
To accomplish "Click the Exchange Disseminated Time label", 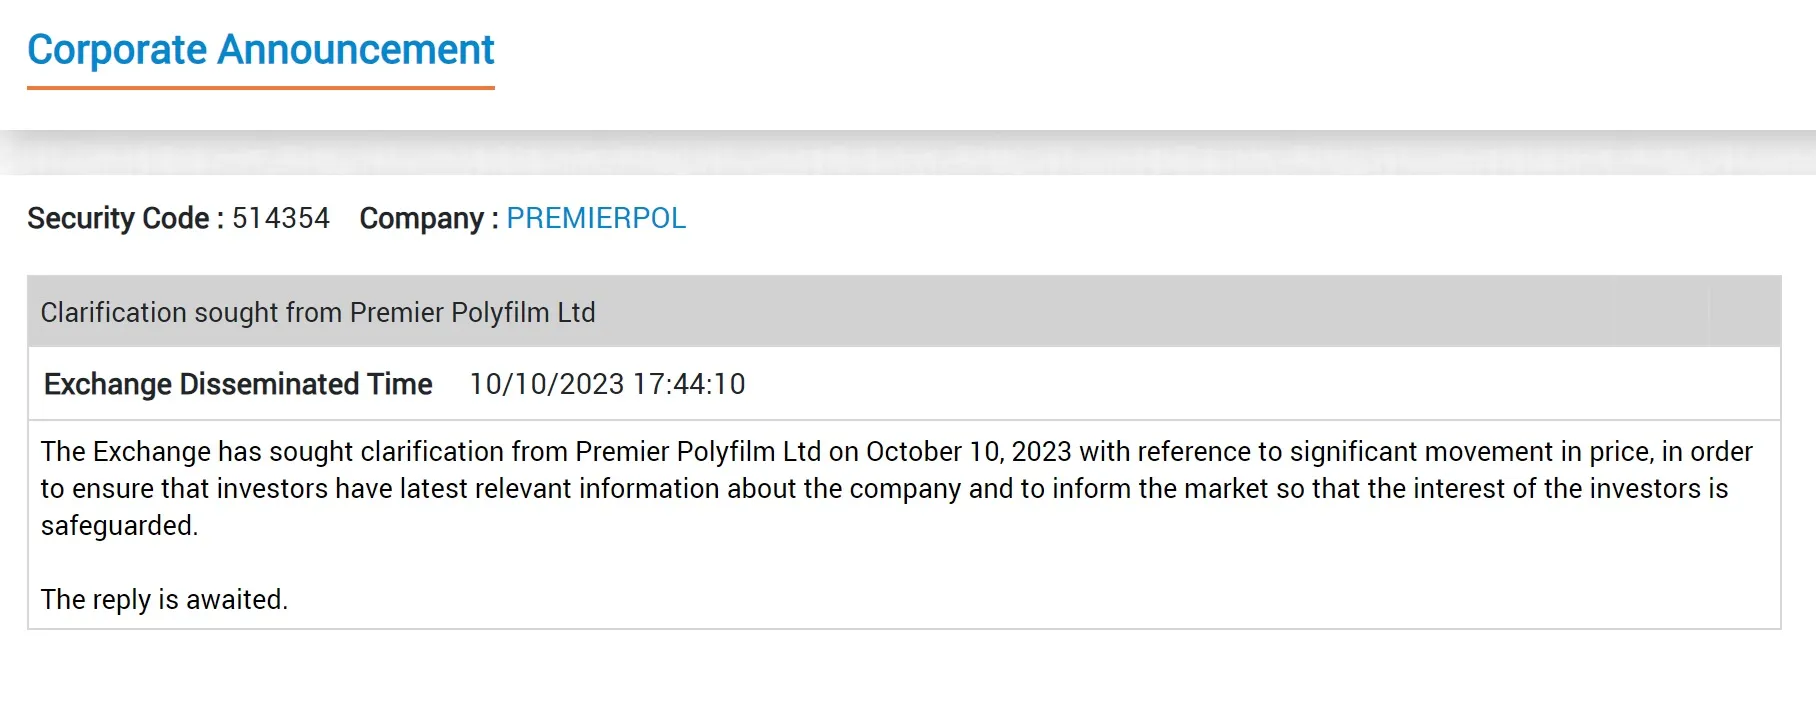I will [238, 384].
